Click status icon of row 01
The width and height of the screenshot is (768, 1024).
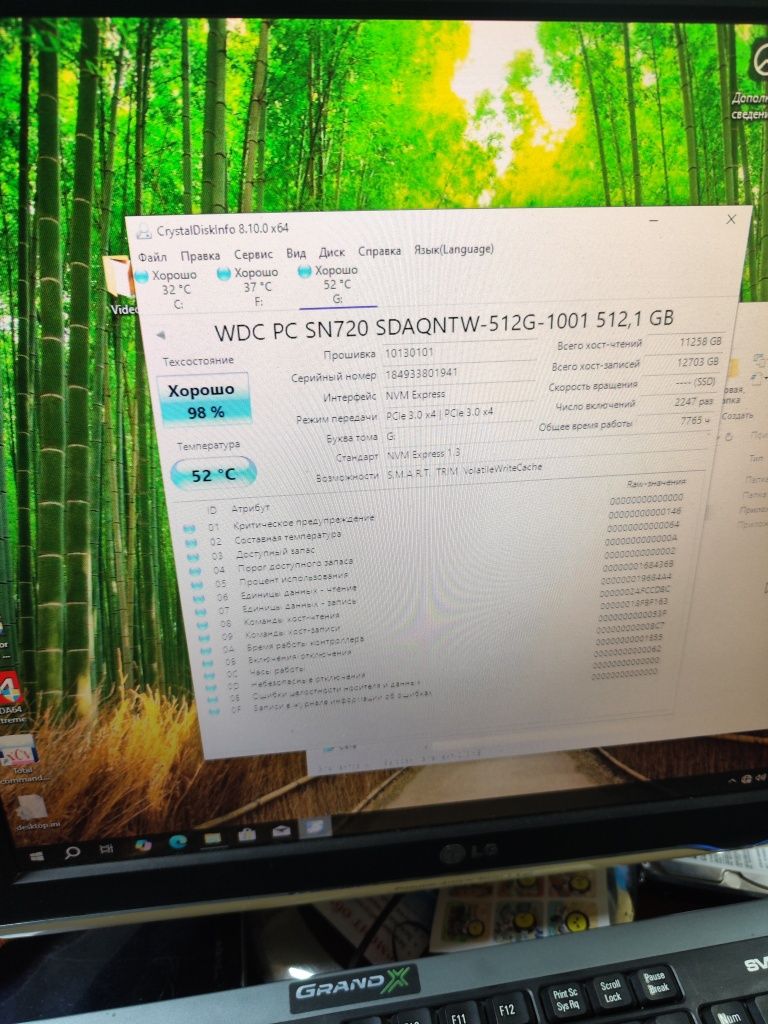(189, 528)
